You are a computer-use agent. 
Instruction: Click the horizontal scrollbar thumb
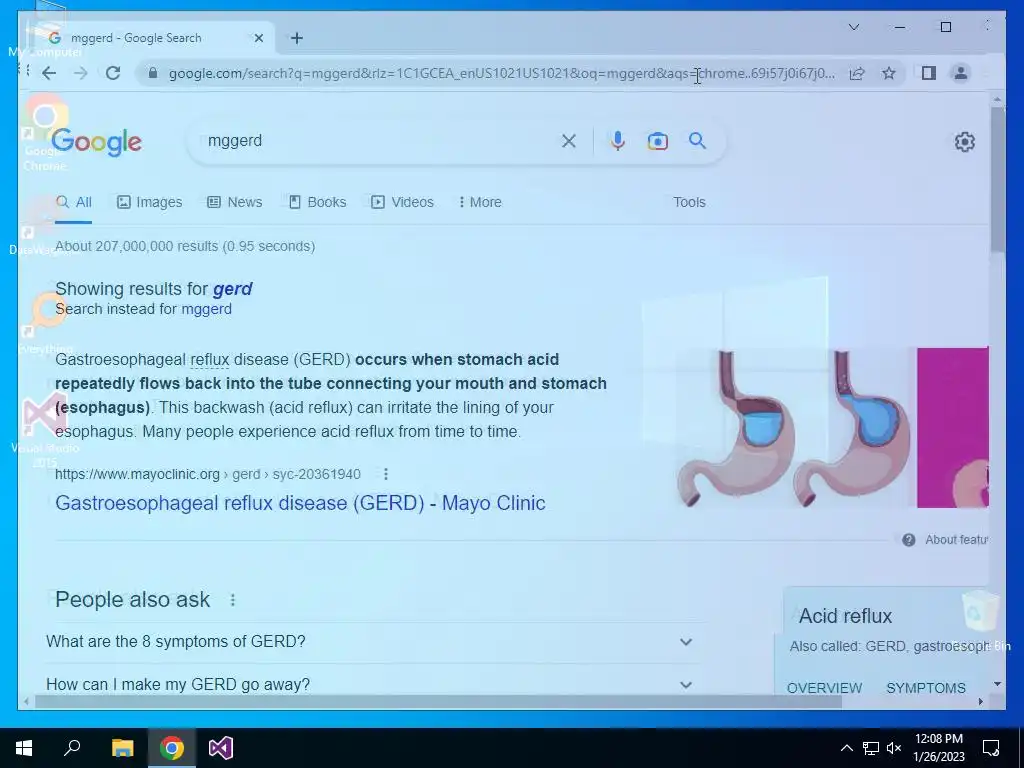tap(438, 701)
